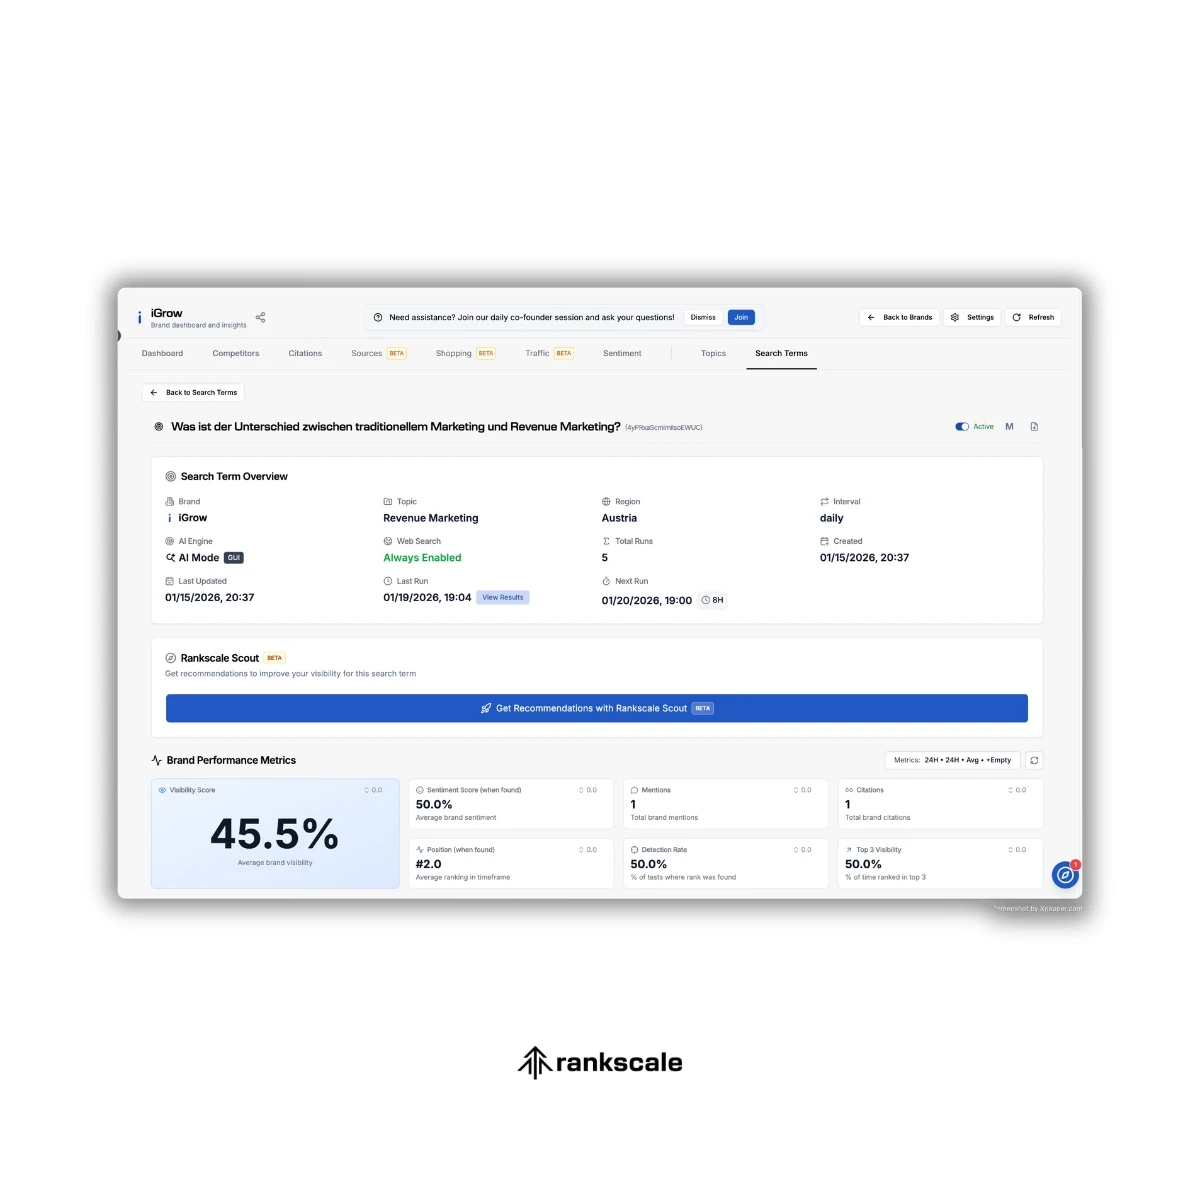
Task: Click the View Results button
Action: 502,597
